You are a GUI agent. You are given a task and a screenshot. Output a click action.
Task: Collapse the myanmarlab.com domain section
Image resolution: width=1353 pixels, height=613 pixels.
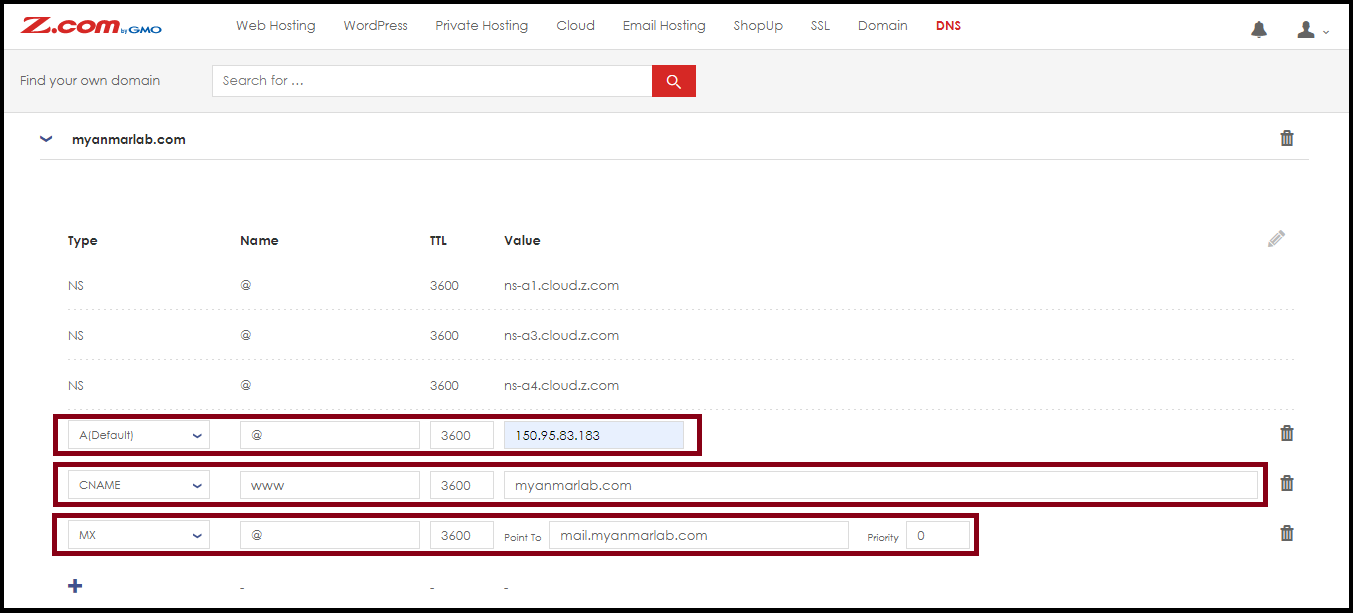click(x=46, y=140)
